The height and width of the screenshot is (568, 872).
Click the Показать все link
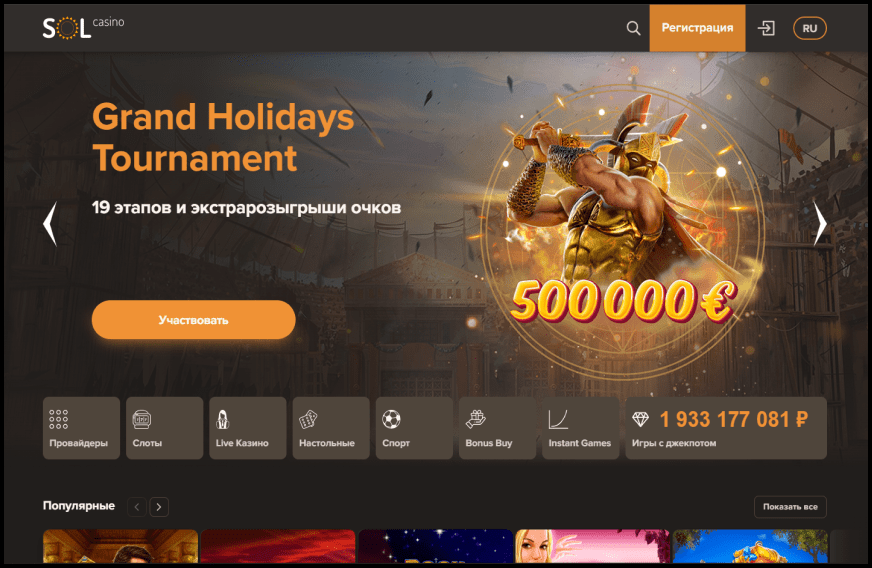point(790,507)
